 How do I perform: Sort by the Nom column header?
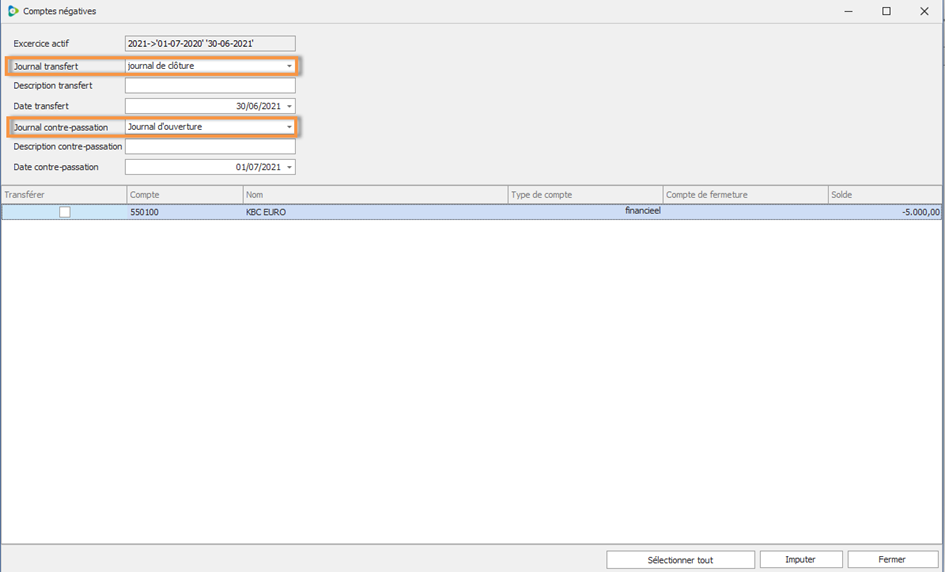tap(375, 195)
